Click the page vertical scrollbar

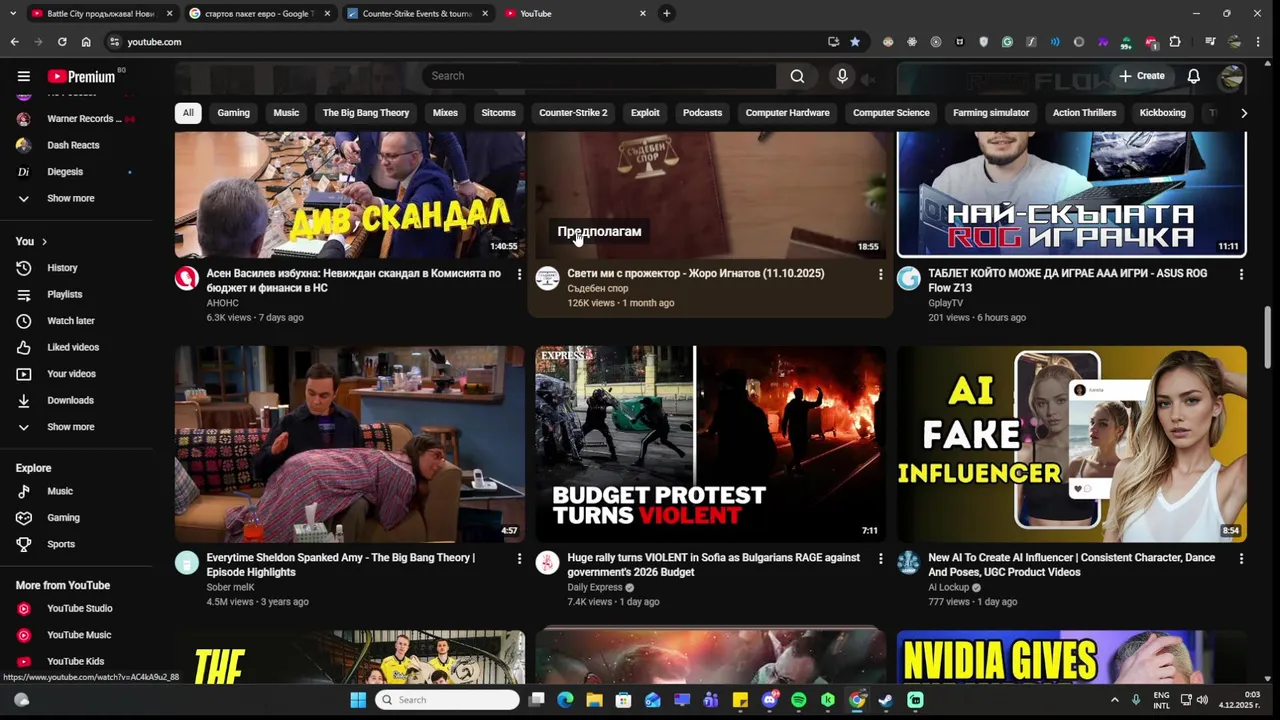pos(1268,336)
